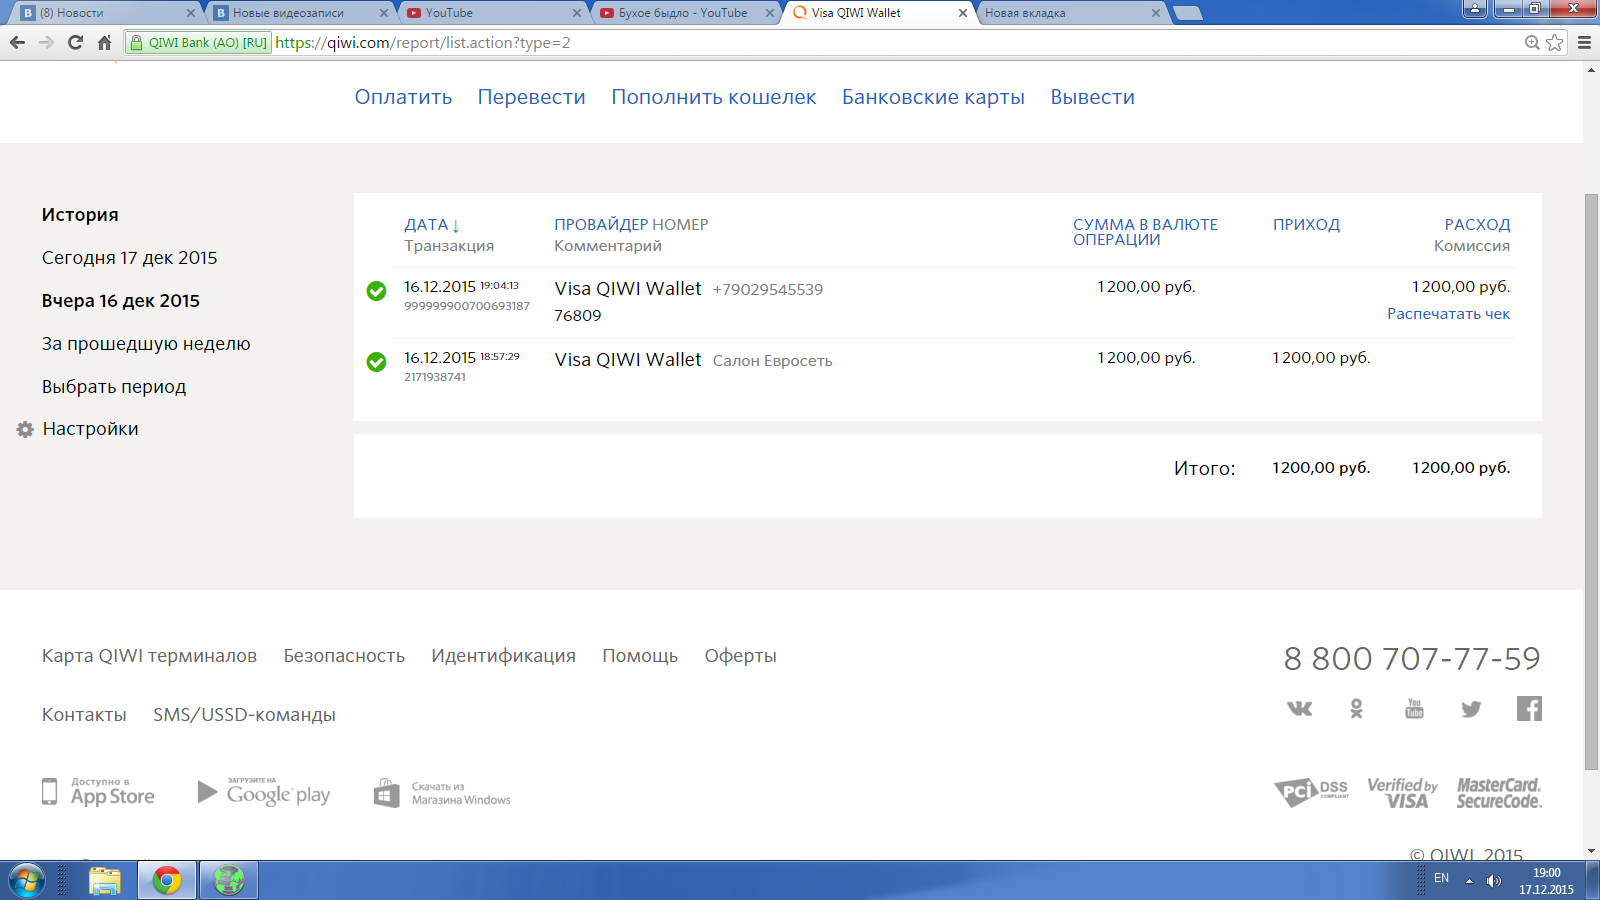Select Сегодня 17 дек 2015 history filter
Viewport: 1600px width, 900px height.
[x=129, y=258]
